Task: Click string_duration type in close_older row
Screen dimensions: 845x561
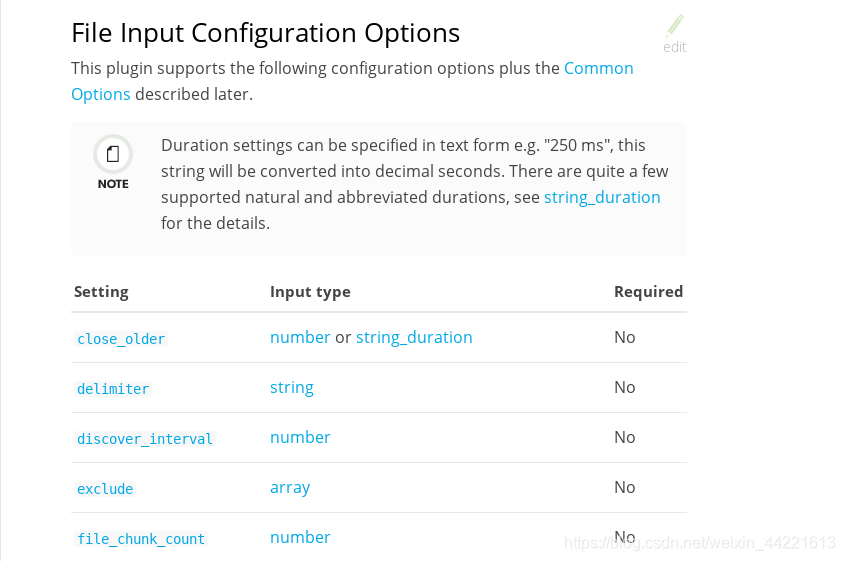Action: [x=414, y=337]
